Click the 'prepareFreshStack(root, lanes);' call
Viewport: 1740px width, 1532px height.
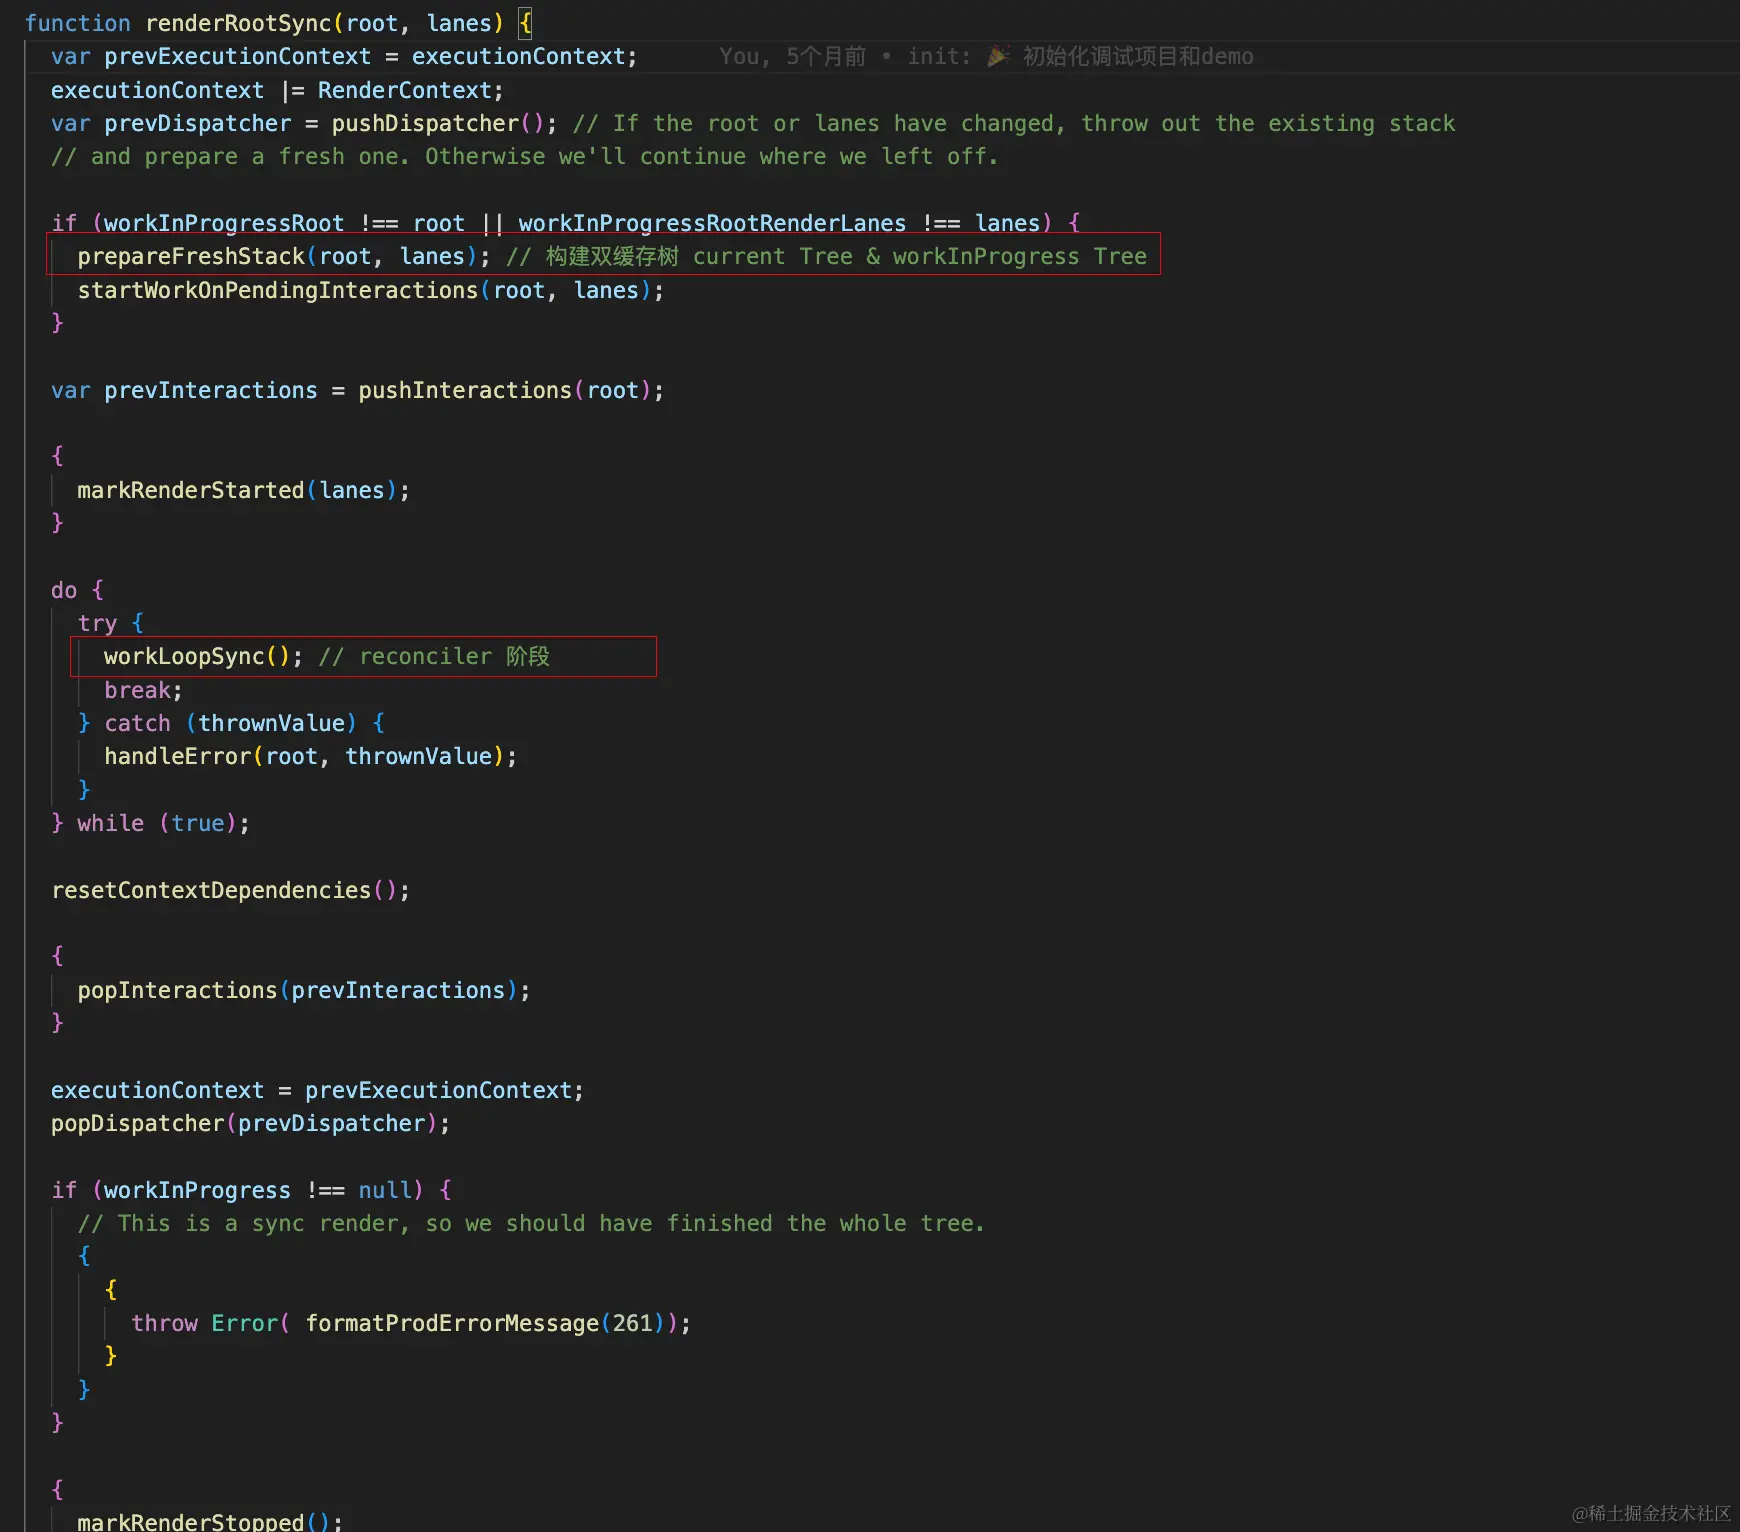tap(284, 256)
